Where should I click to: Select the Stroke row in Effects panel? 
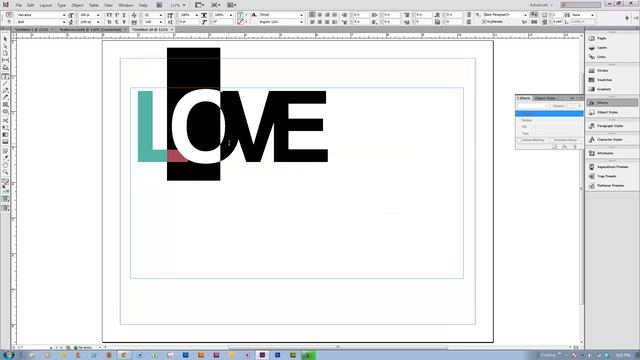coord(549,120)
